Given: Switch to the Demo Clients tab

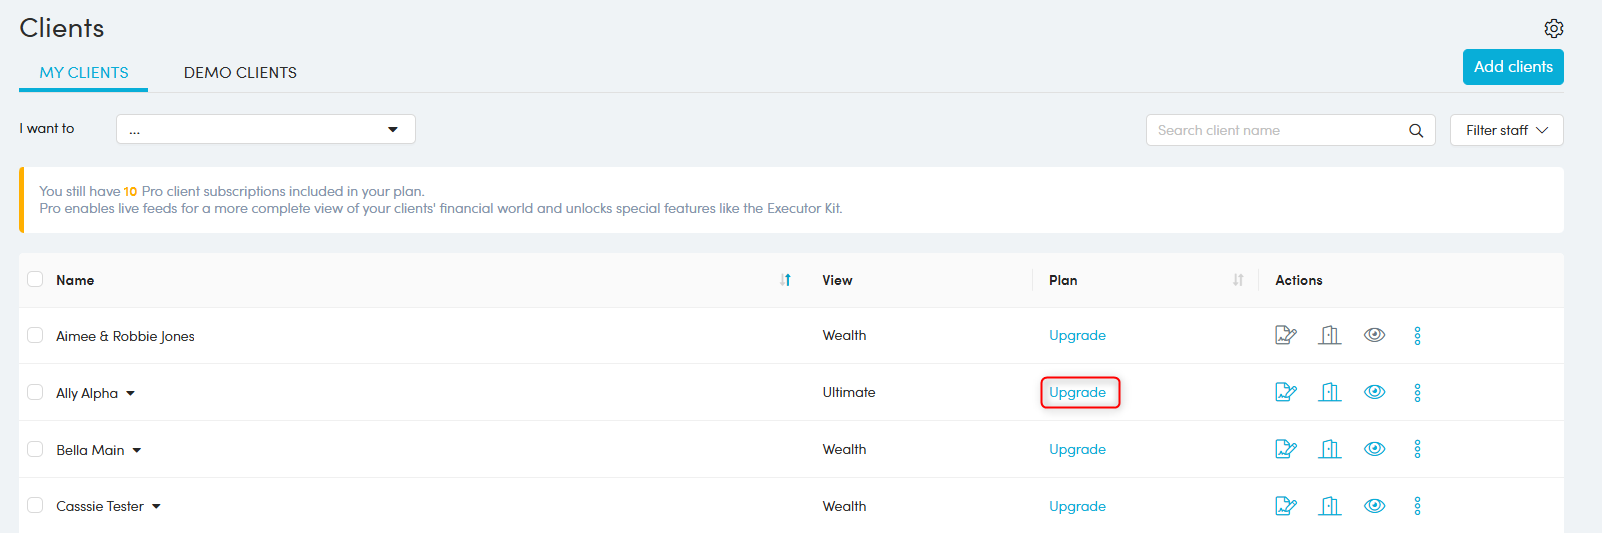Looking at the screenshot, I should 240,73.
